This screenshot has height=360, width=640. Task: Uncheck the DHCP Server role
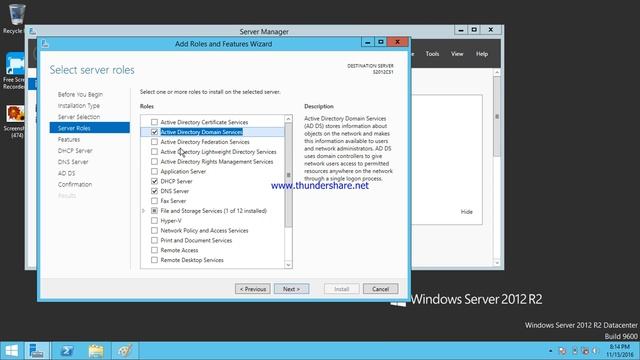[154, 181]
